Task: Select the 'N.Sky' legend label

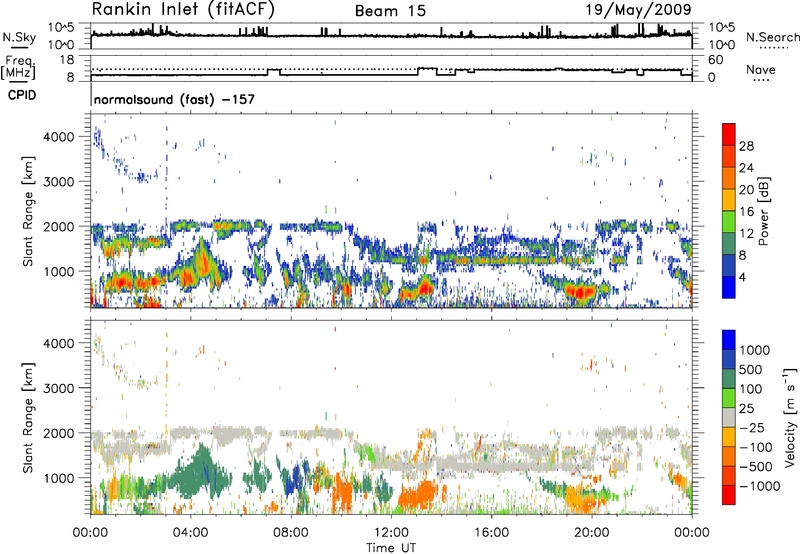Action: [x=19, y=37]
